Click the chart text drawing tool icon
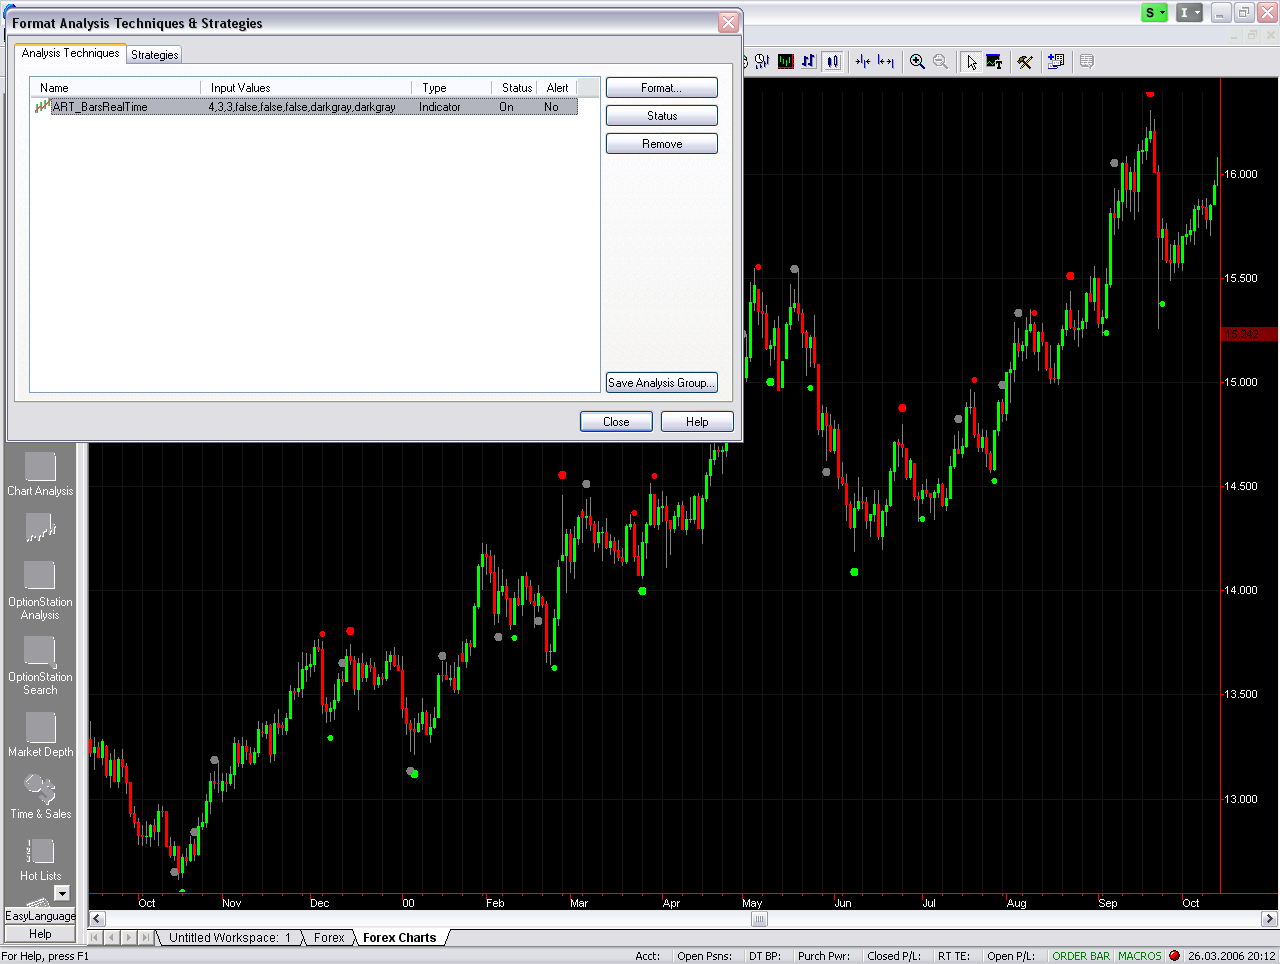Screen dimensions: 1280x964 tap(994, 62)
